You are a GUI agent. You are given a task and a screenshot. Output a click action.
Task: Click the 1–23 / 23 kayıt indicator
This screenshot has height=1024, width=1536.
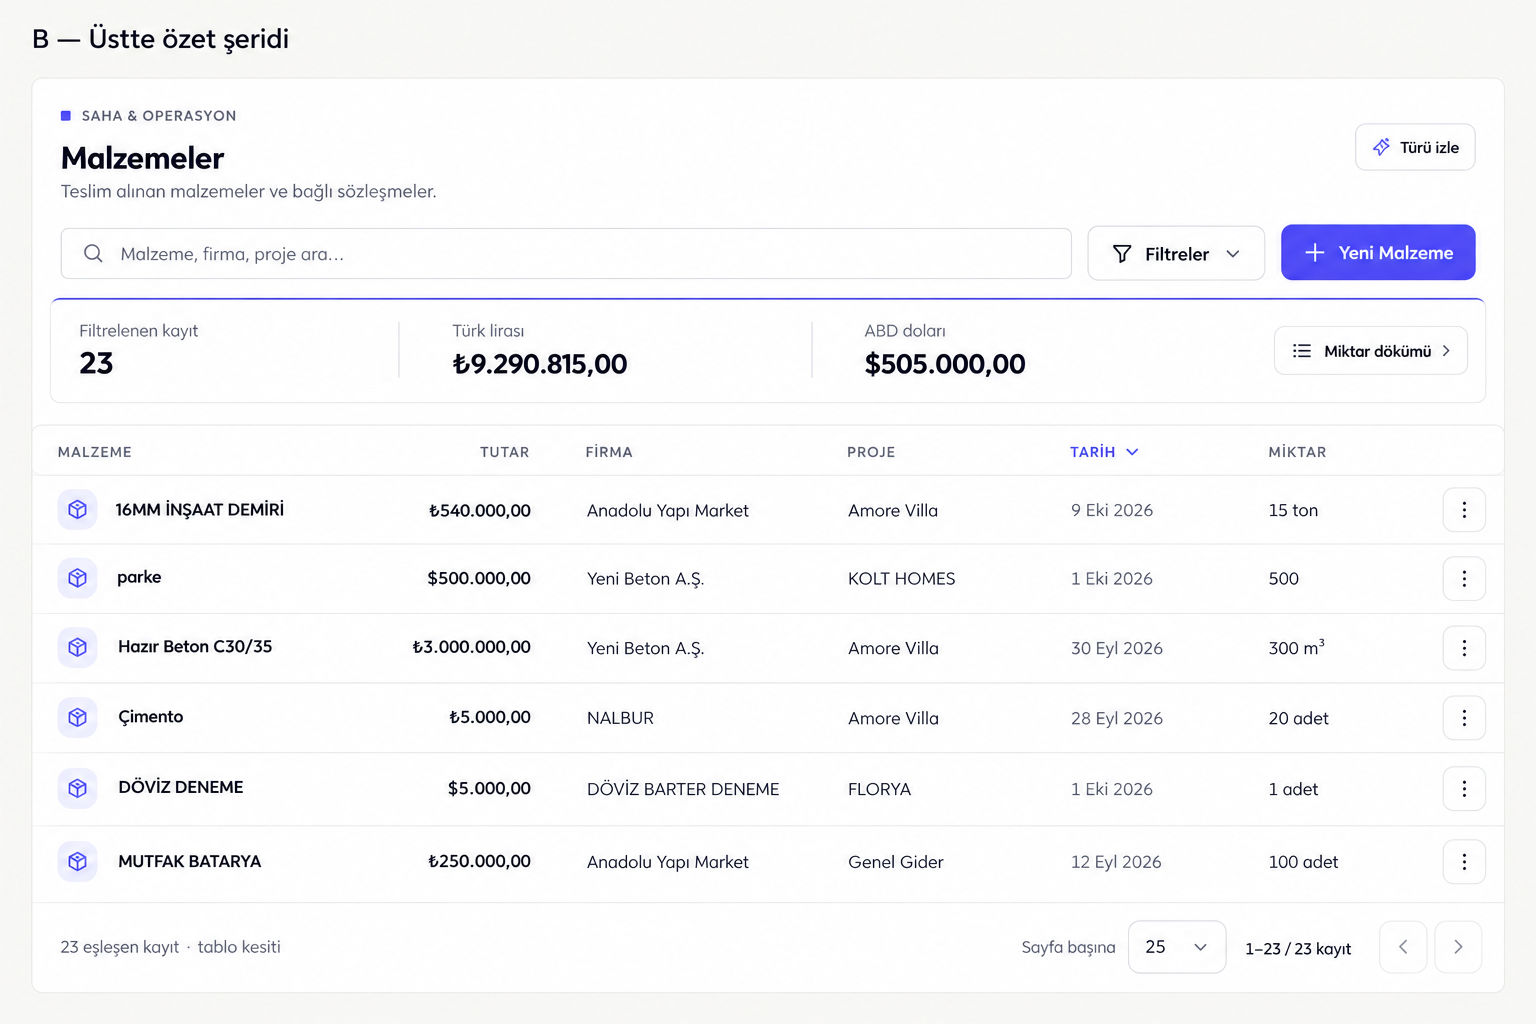[1298, 949]
